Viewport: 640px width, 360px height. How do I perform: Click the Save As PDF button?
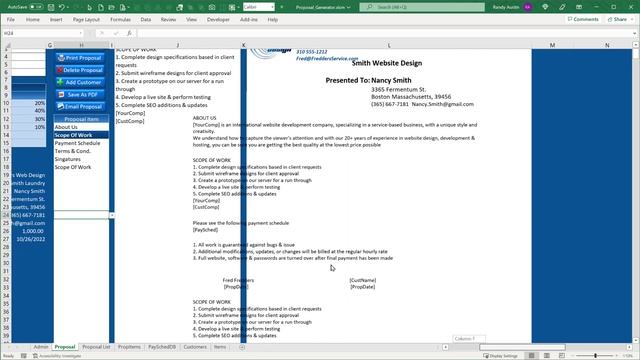[80, 95]
